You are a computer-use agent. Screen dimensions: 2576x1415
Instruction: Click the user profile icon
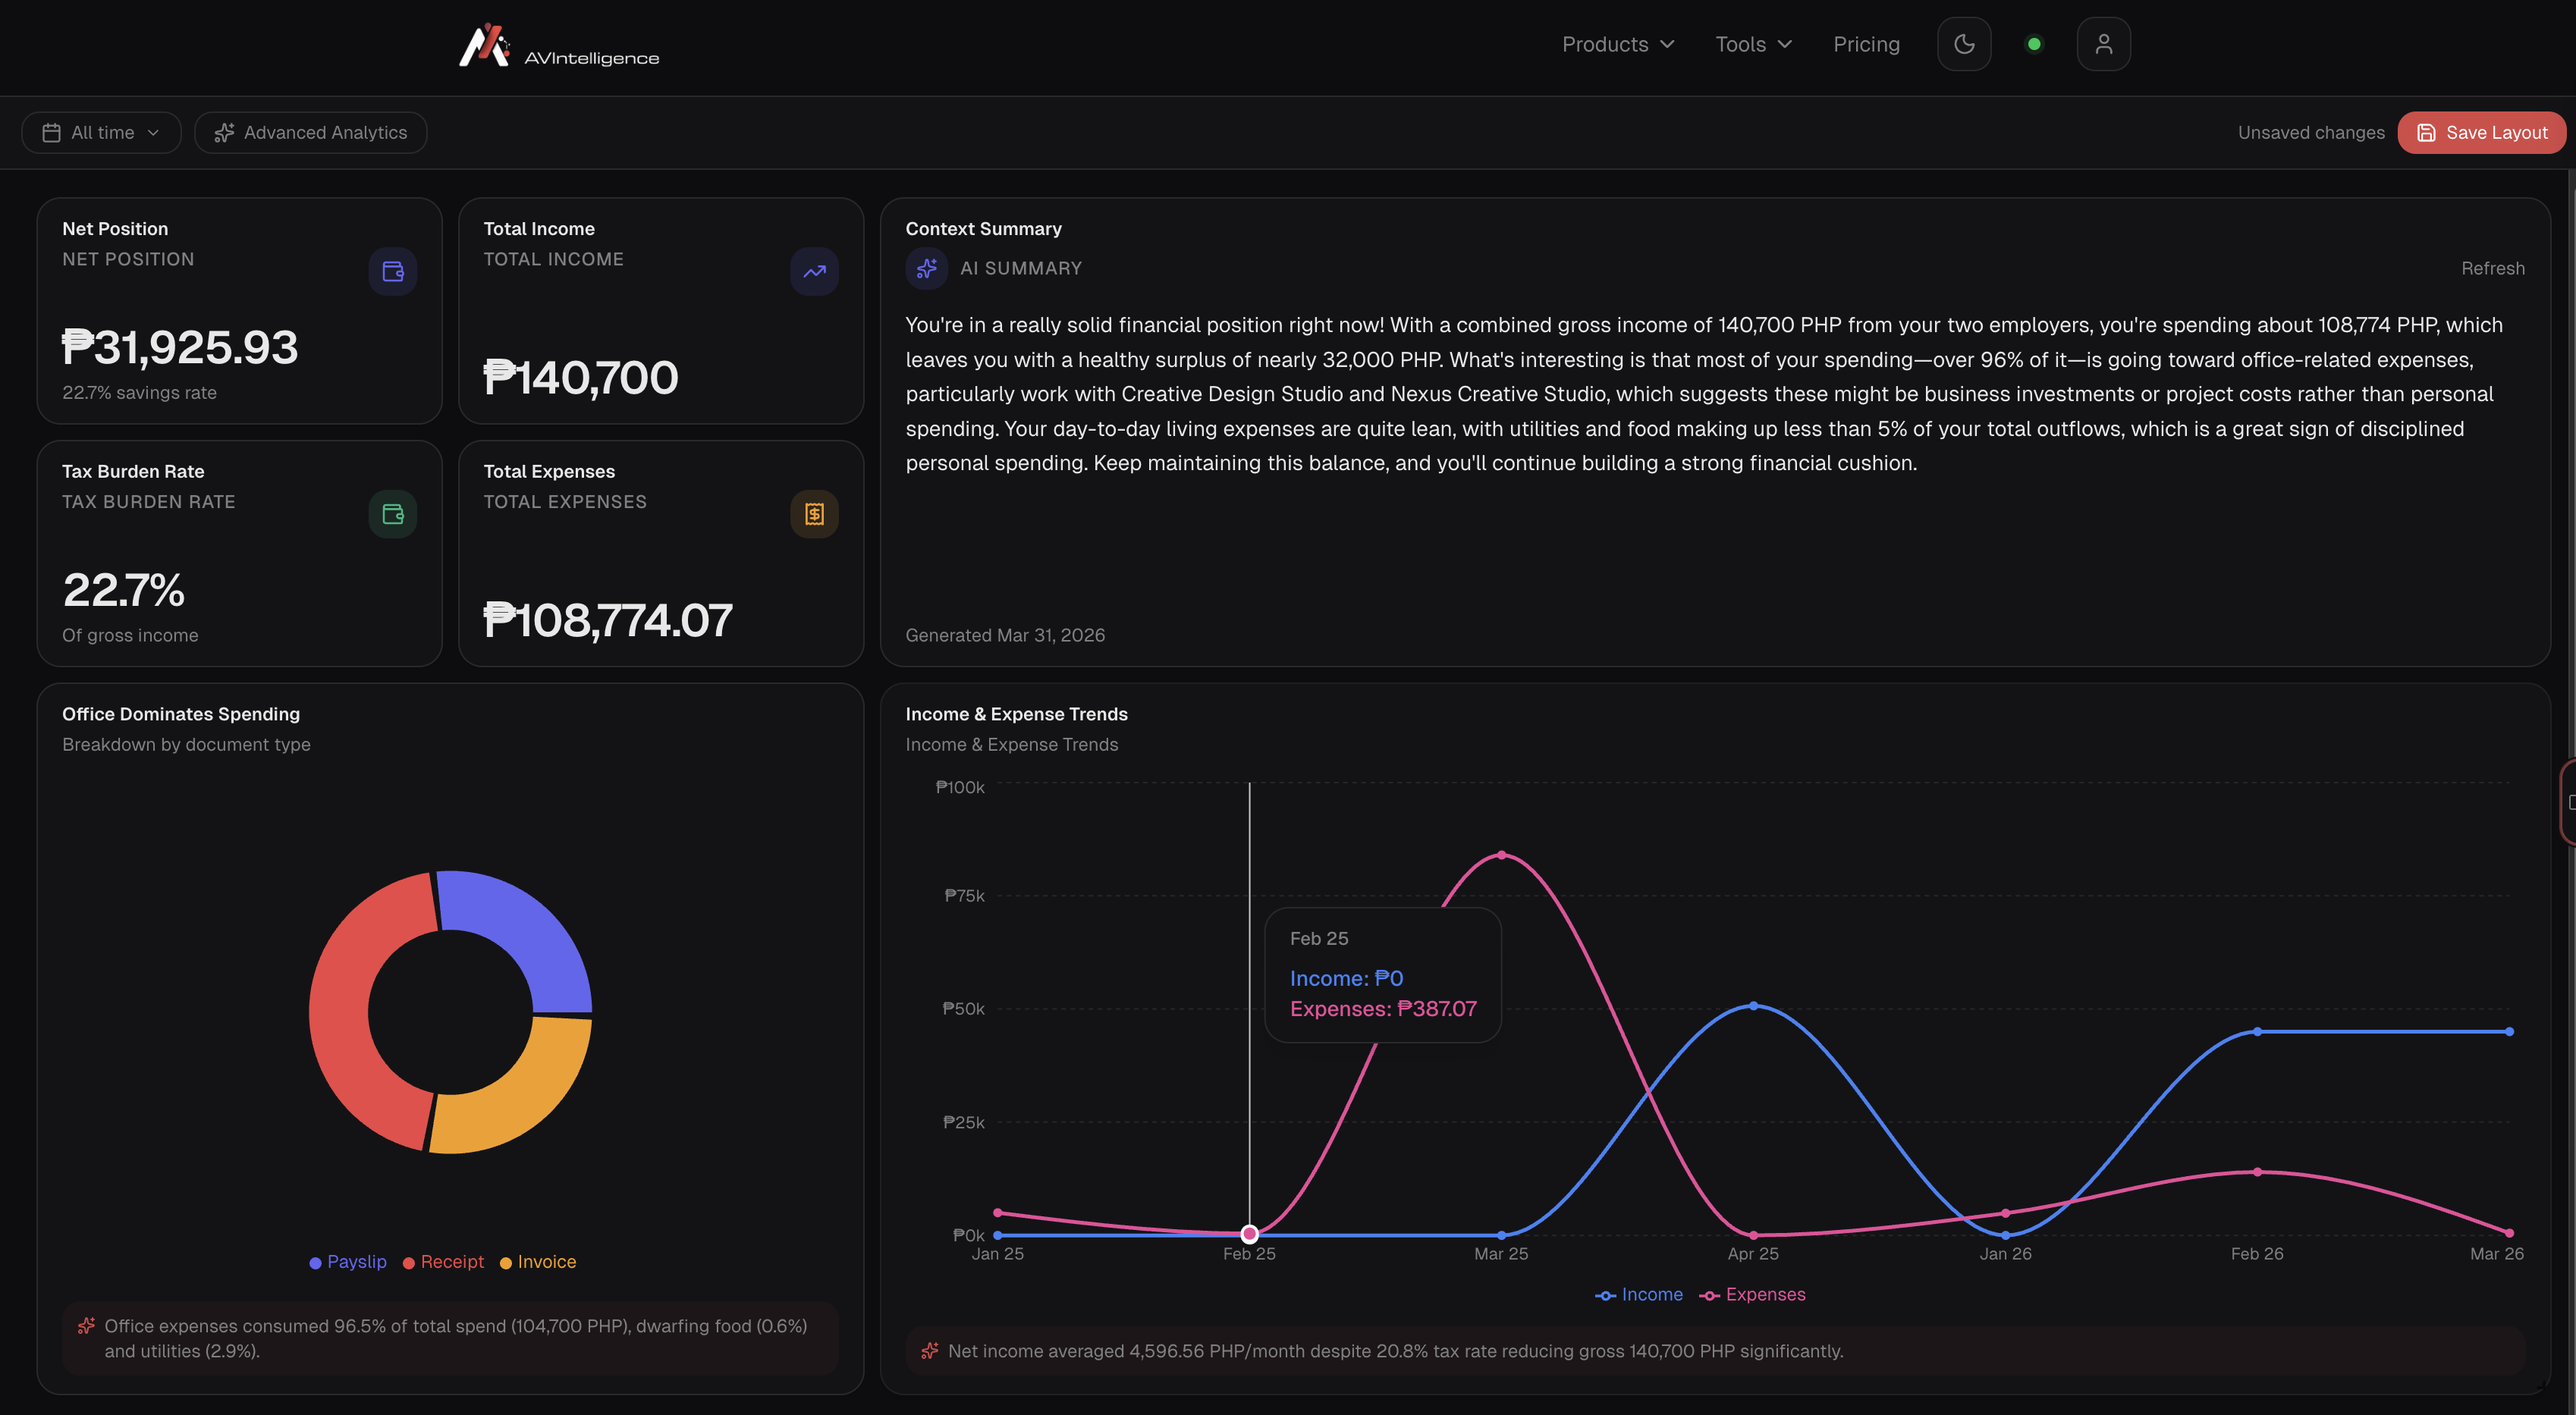[2104, 43]
